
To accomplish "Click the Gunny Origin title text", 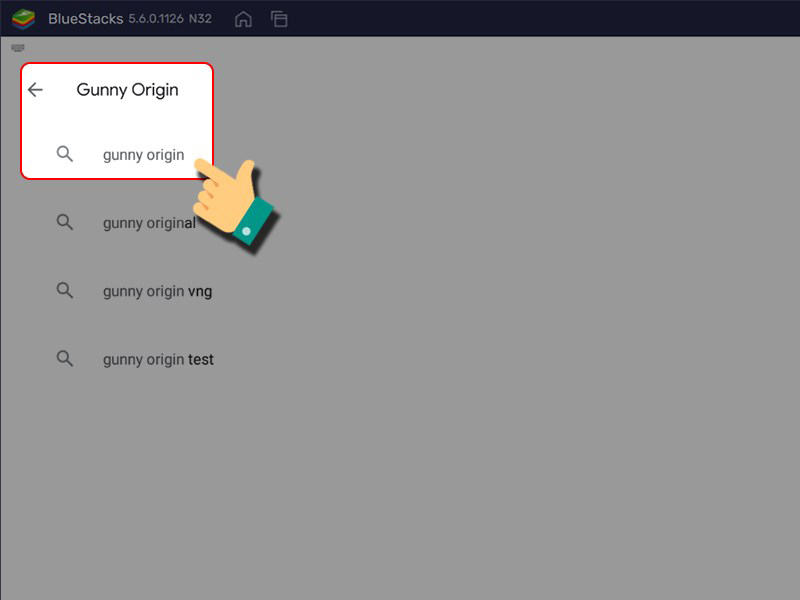I will pyautogui.click(x=127, y=90).
